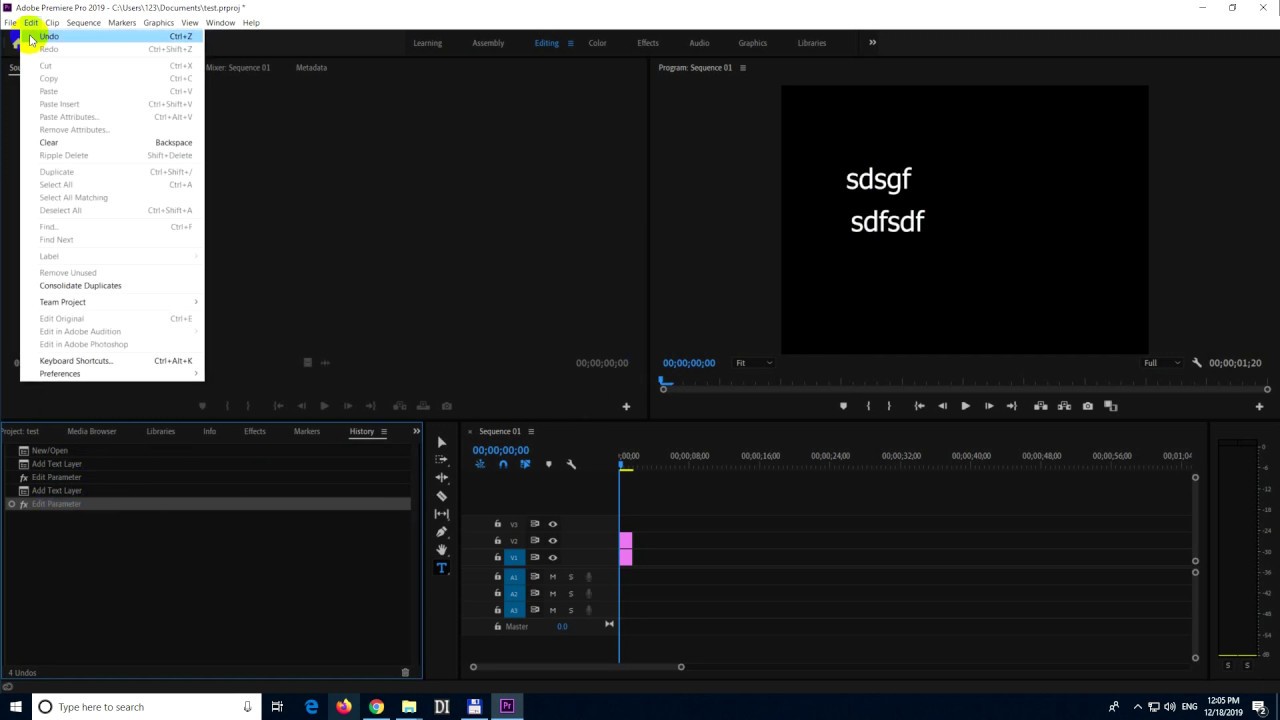Select the Track Select Forward tool
The width and height of the screenshot is (1280, 720).
(x=442, y=460)
